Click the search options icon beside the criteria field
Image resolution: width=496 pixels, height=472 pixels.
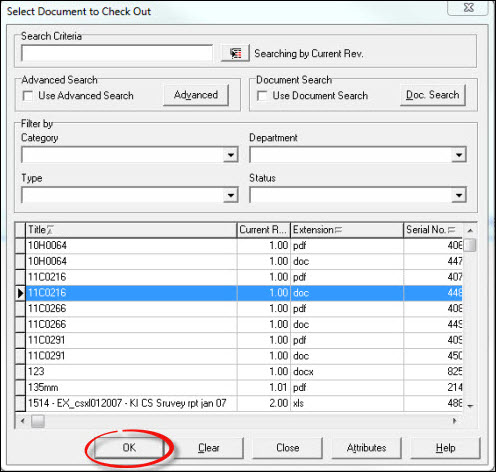pyautogui.click(x=235, y=53)
